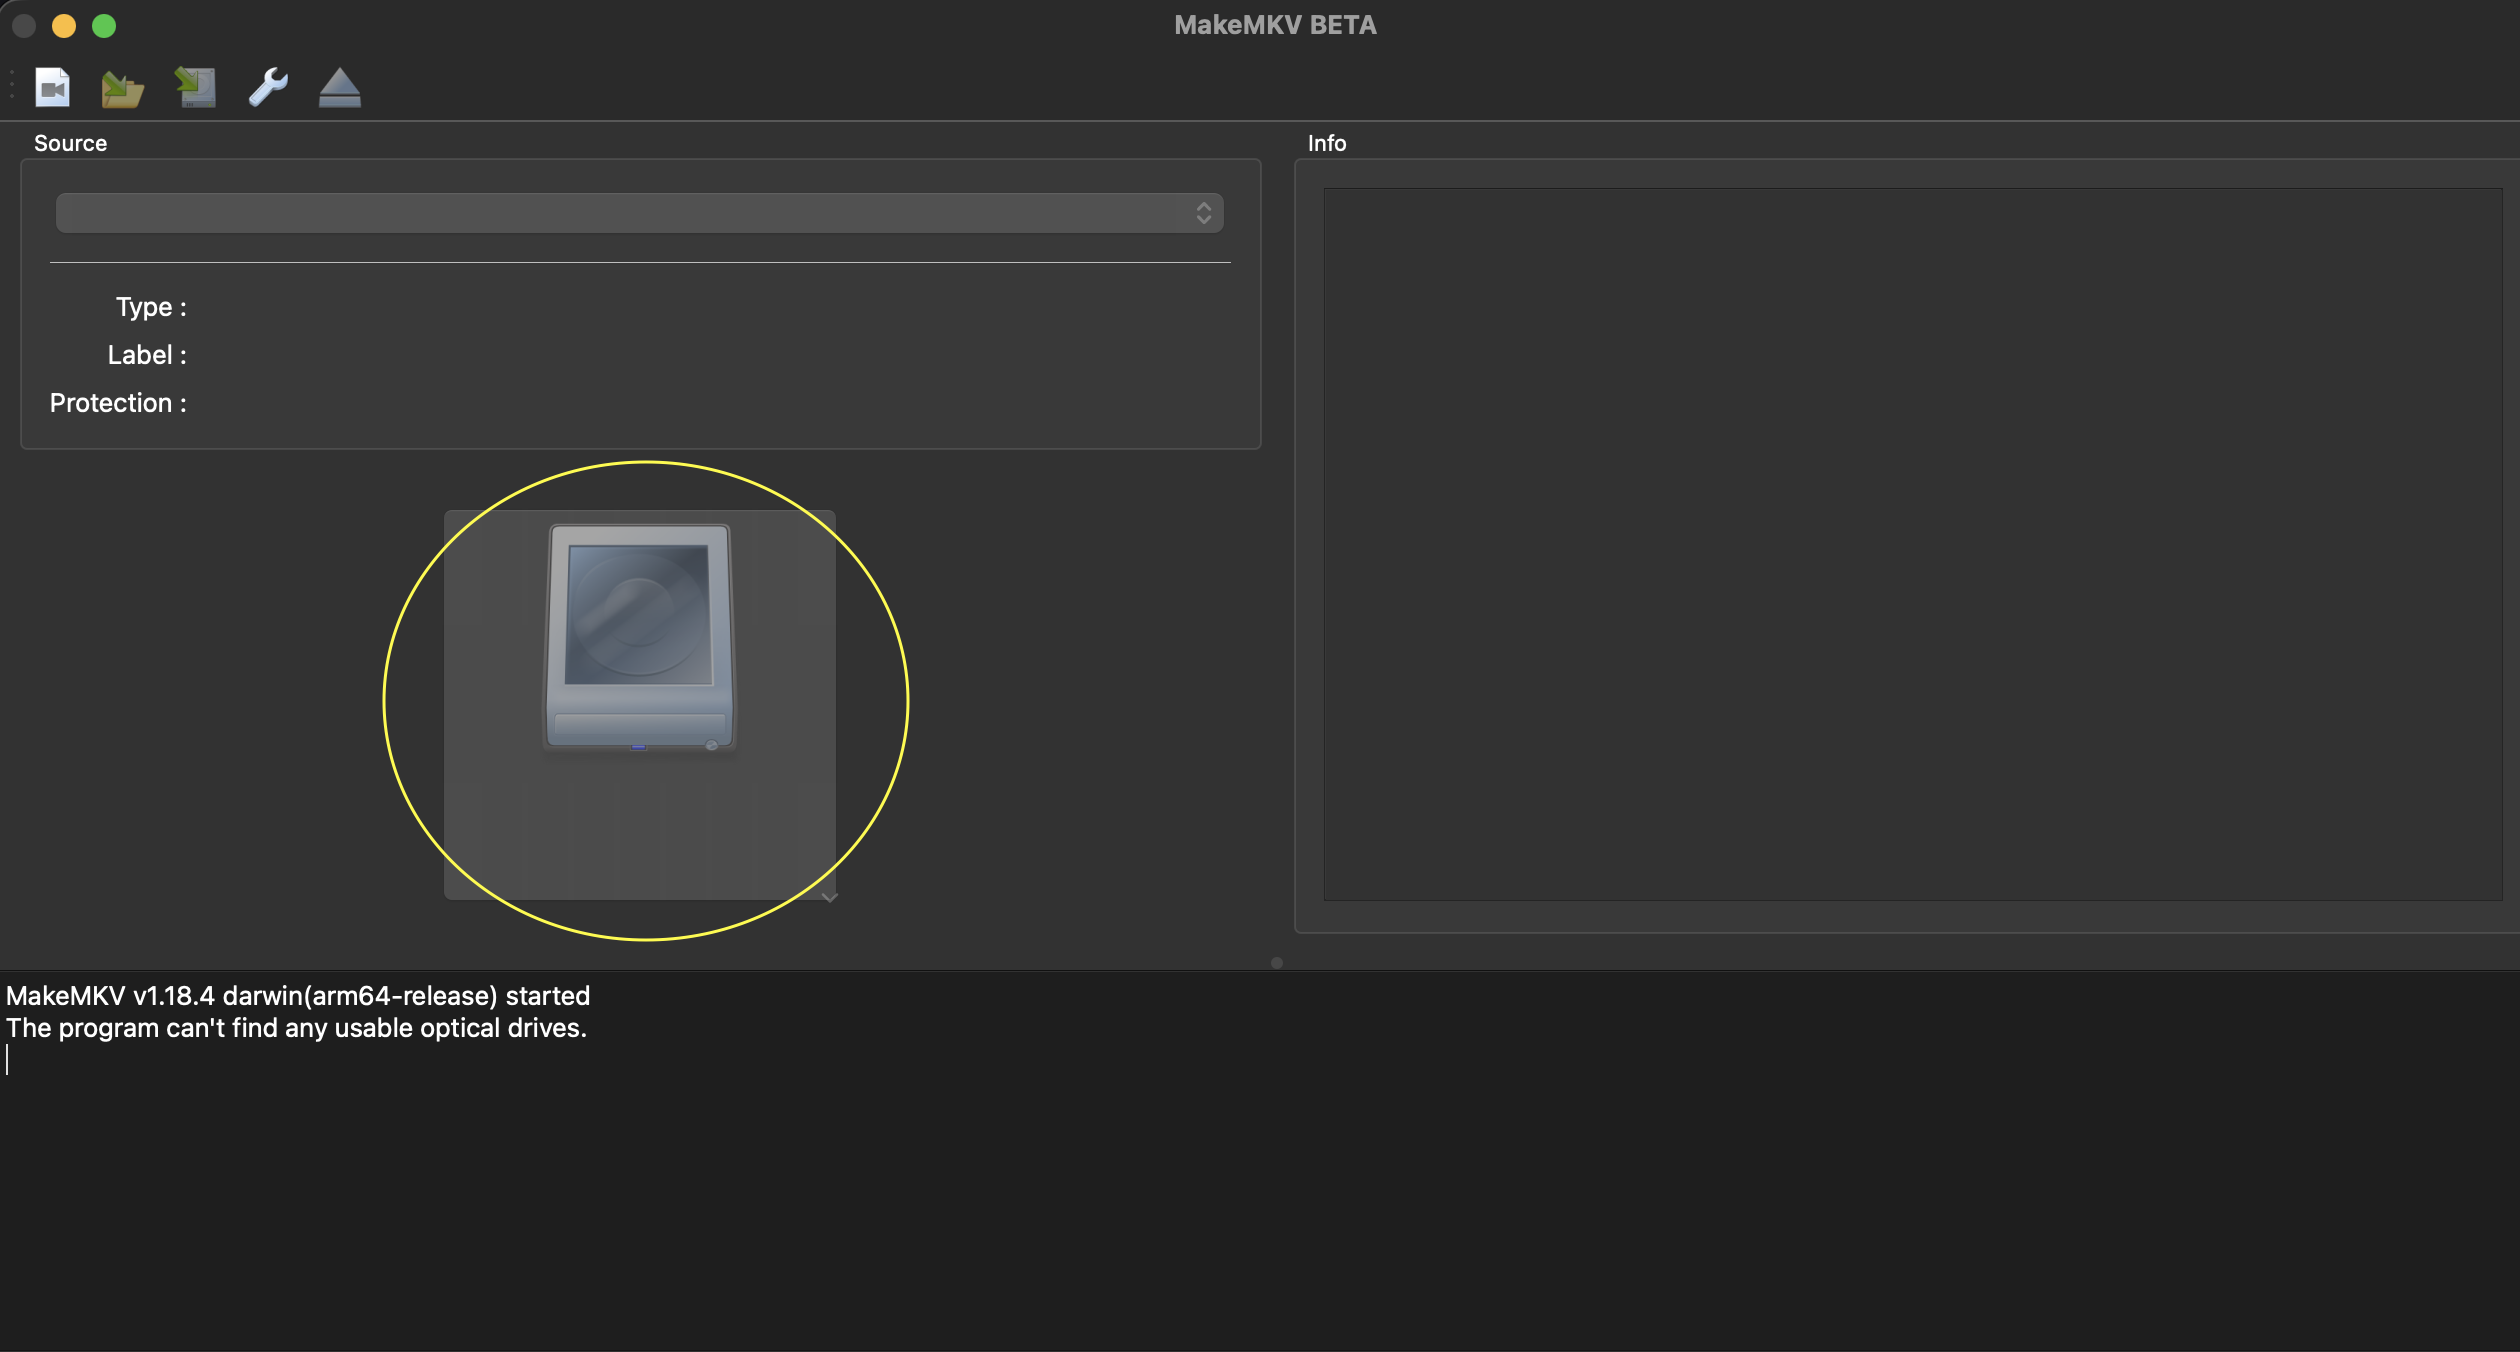The height and width of the screenshot is (1352, 2520).
Task: Open Preferences with the wrench icon
Action: pos(268,88)
